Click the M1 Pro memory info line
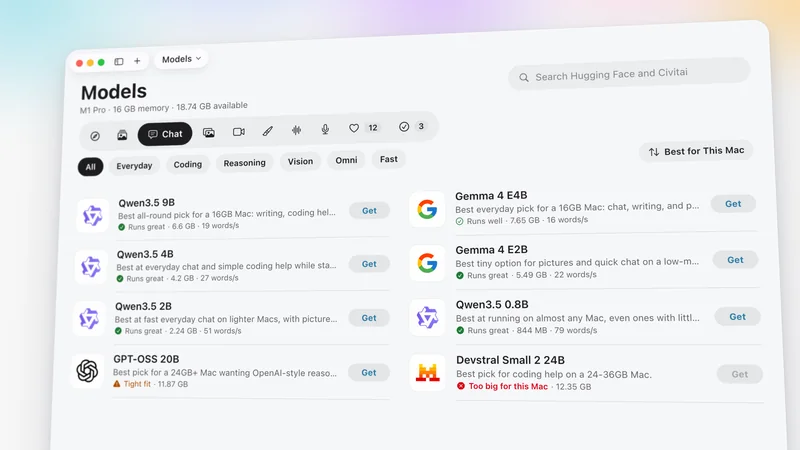The width and height of the screenshot is (800, 450). 164,108
